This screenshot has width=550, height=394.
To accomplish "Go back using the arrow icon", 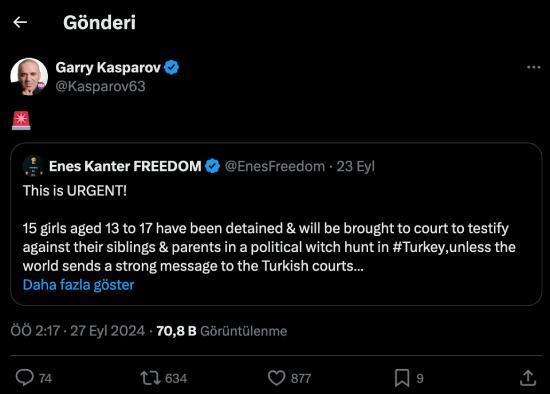I will (20, 22).
